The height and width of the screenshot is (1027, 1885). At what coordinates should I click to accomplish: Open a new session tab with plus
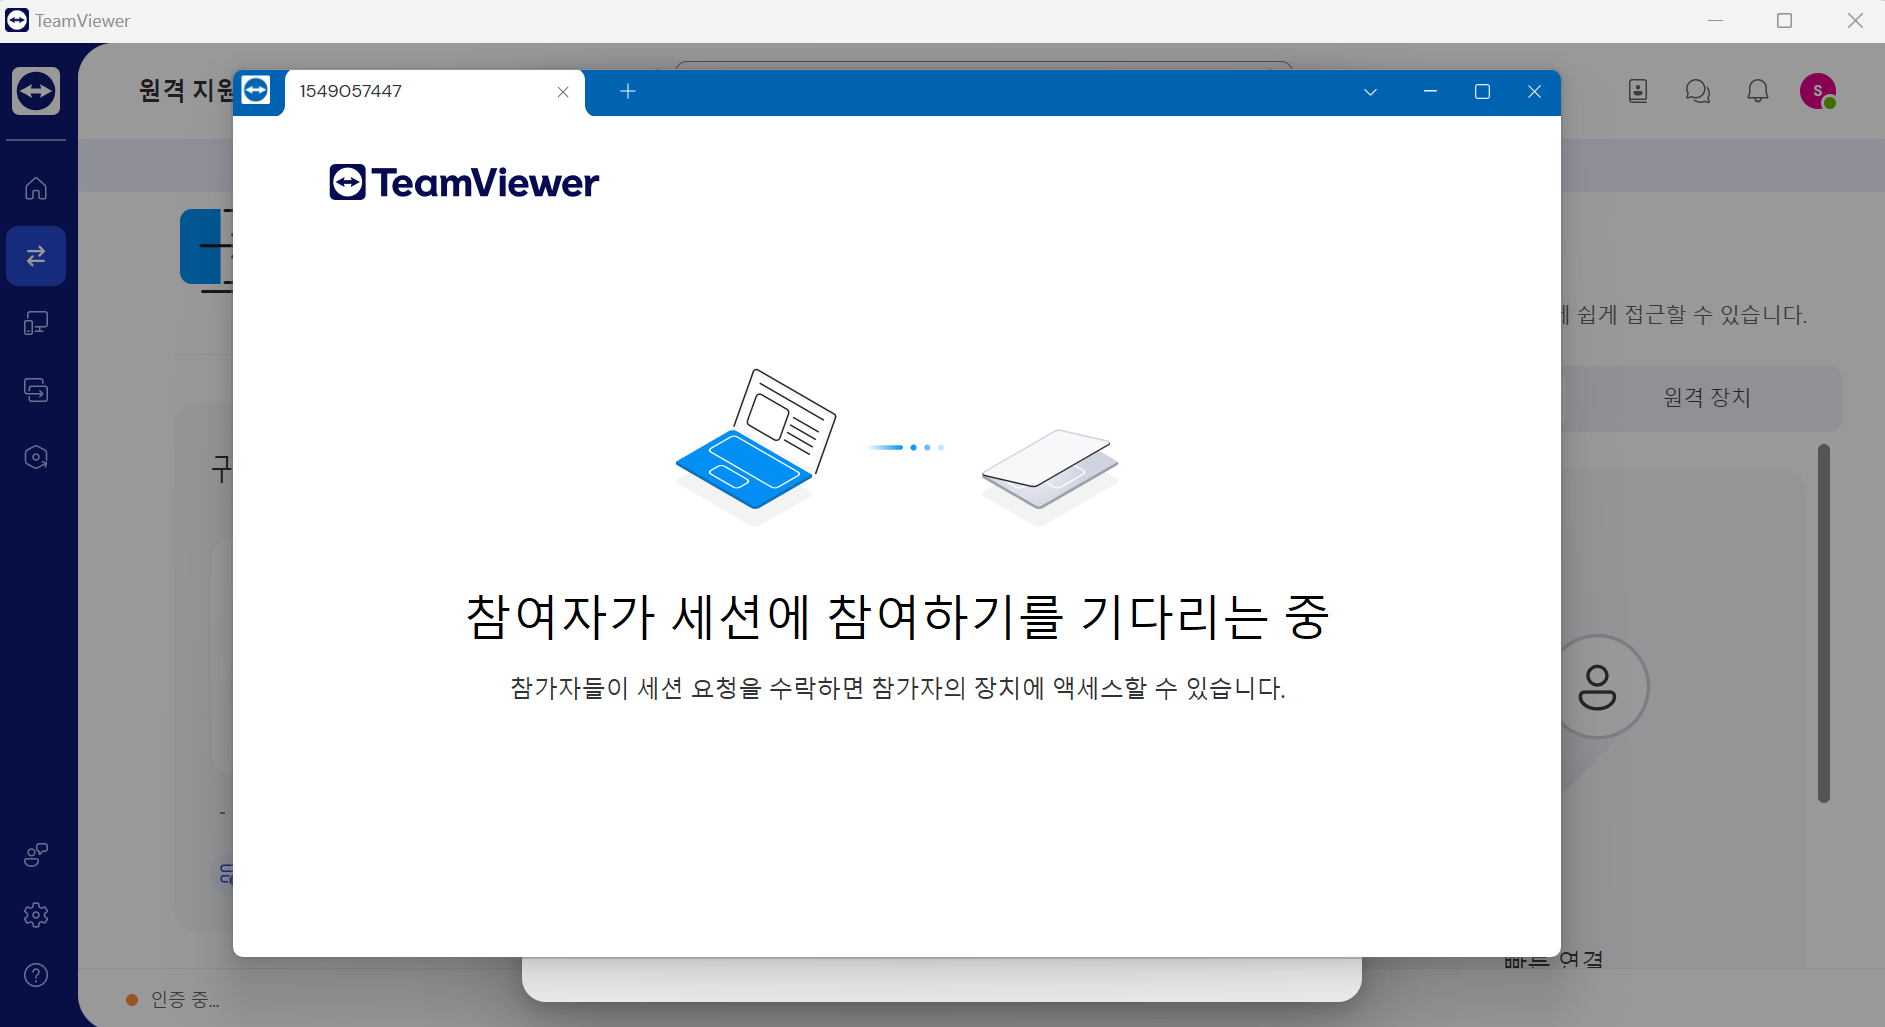627,91
